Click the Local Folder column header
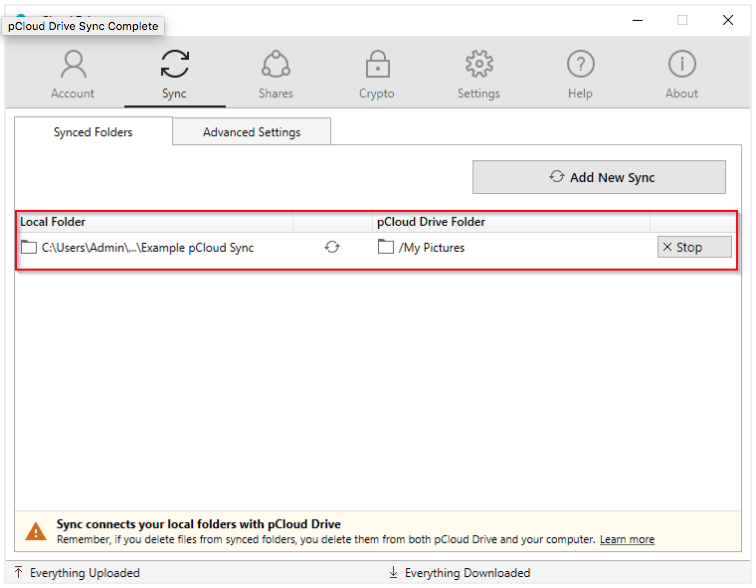756x588 pixels. point(155,222)
